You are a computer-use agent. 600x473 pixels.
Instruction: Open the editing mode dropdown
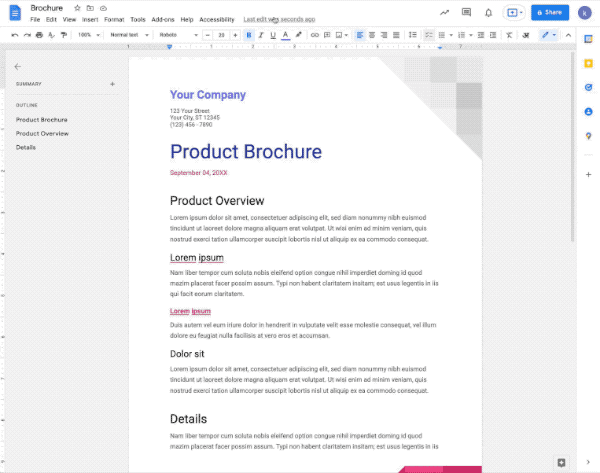click(x=549, y=35)
